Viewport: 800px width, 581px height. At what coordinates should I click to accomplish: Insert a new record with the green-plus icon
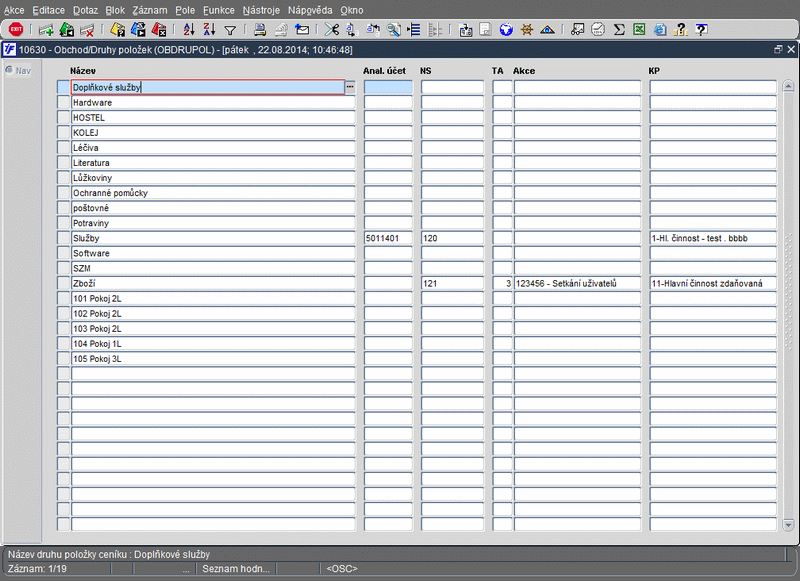[46, 30]
